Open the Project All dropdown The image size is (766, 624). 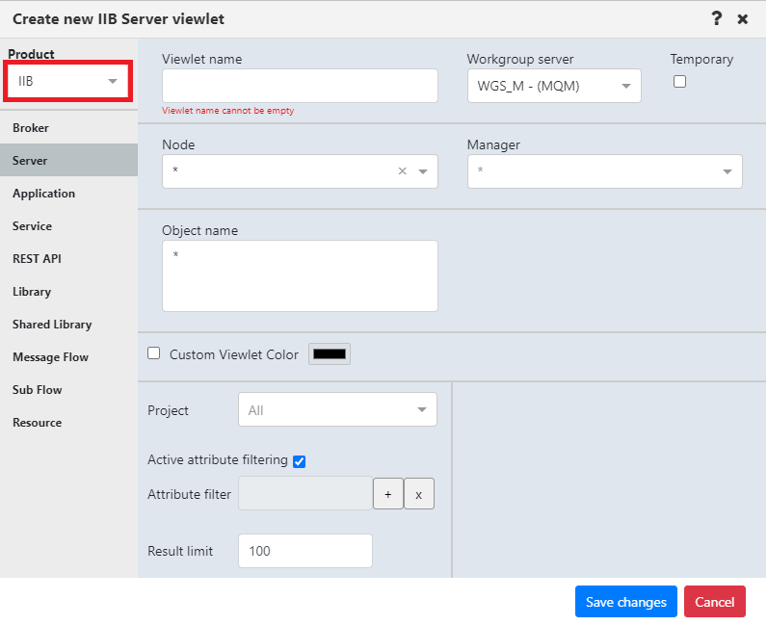point(338,409)
